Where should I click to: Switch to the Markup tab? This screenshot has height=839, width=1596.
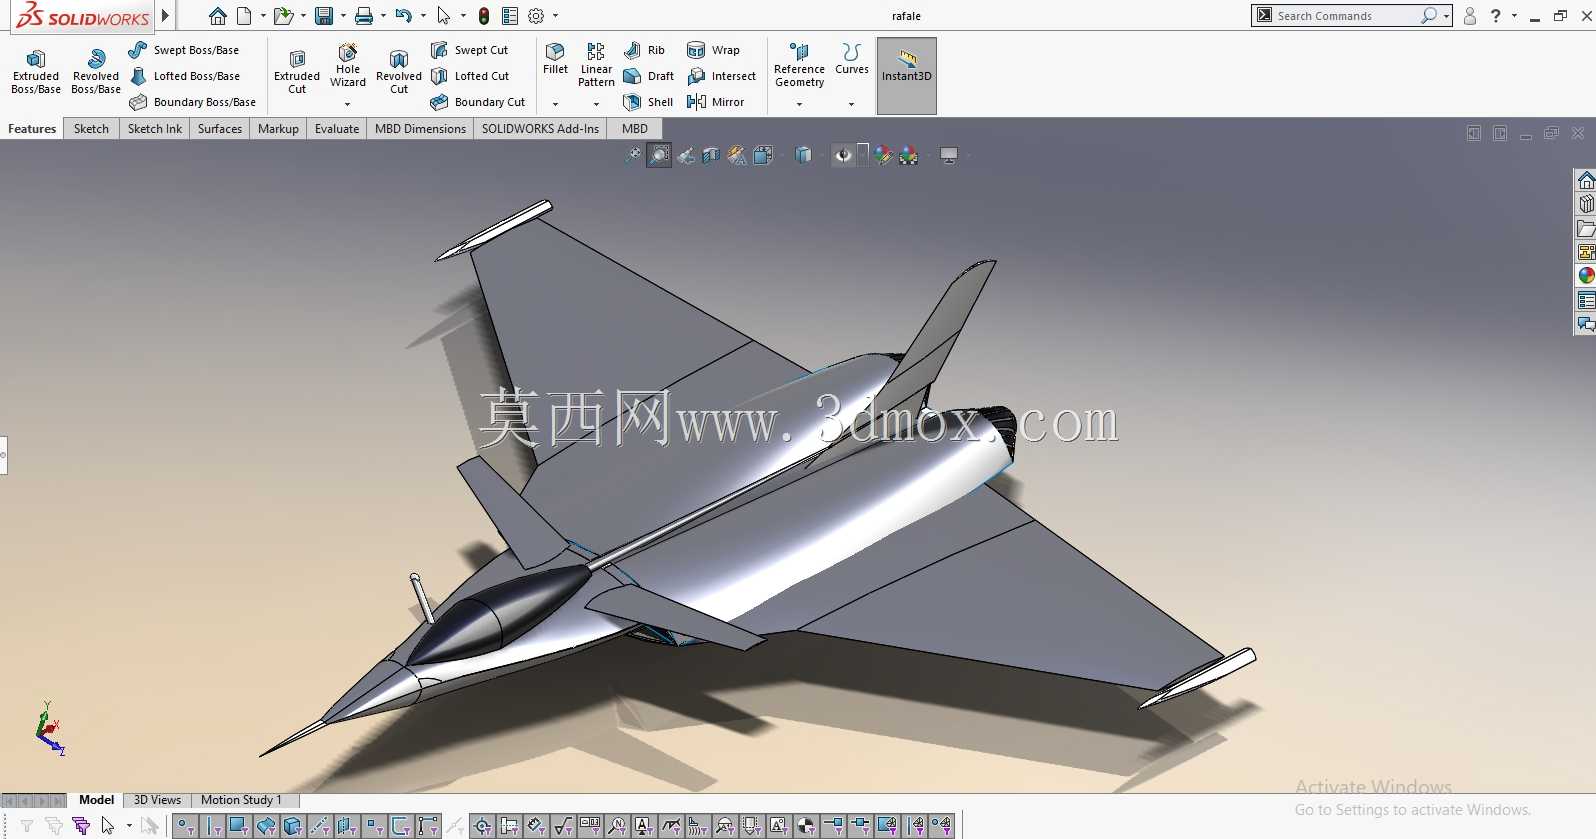(x=278, y=129)
